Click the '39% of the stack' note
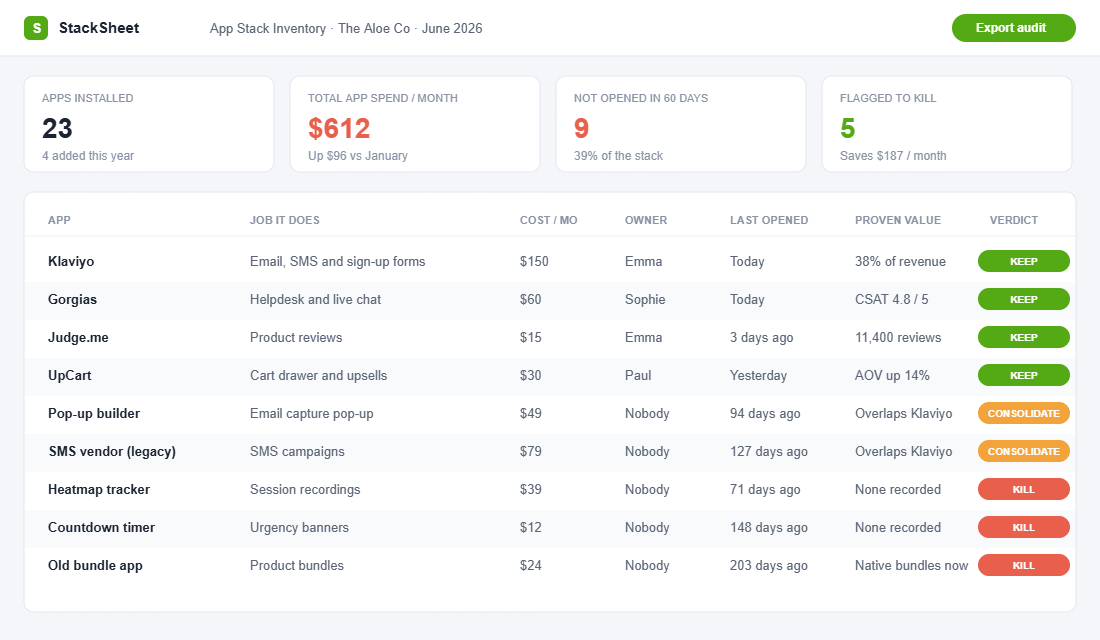 tap(618, 156)
